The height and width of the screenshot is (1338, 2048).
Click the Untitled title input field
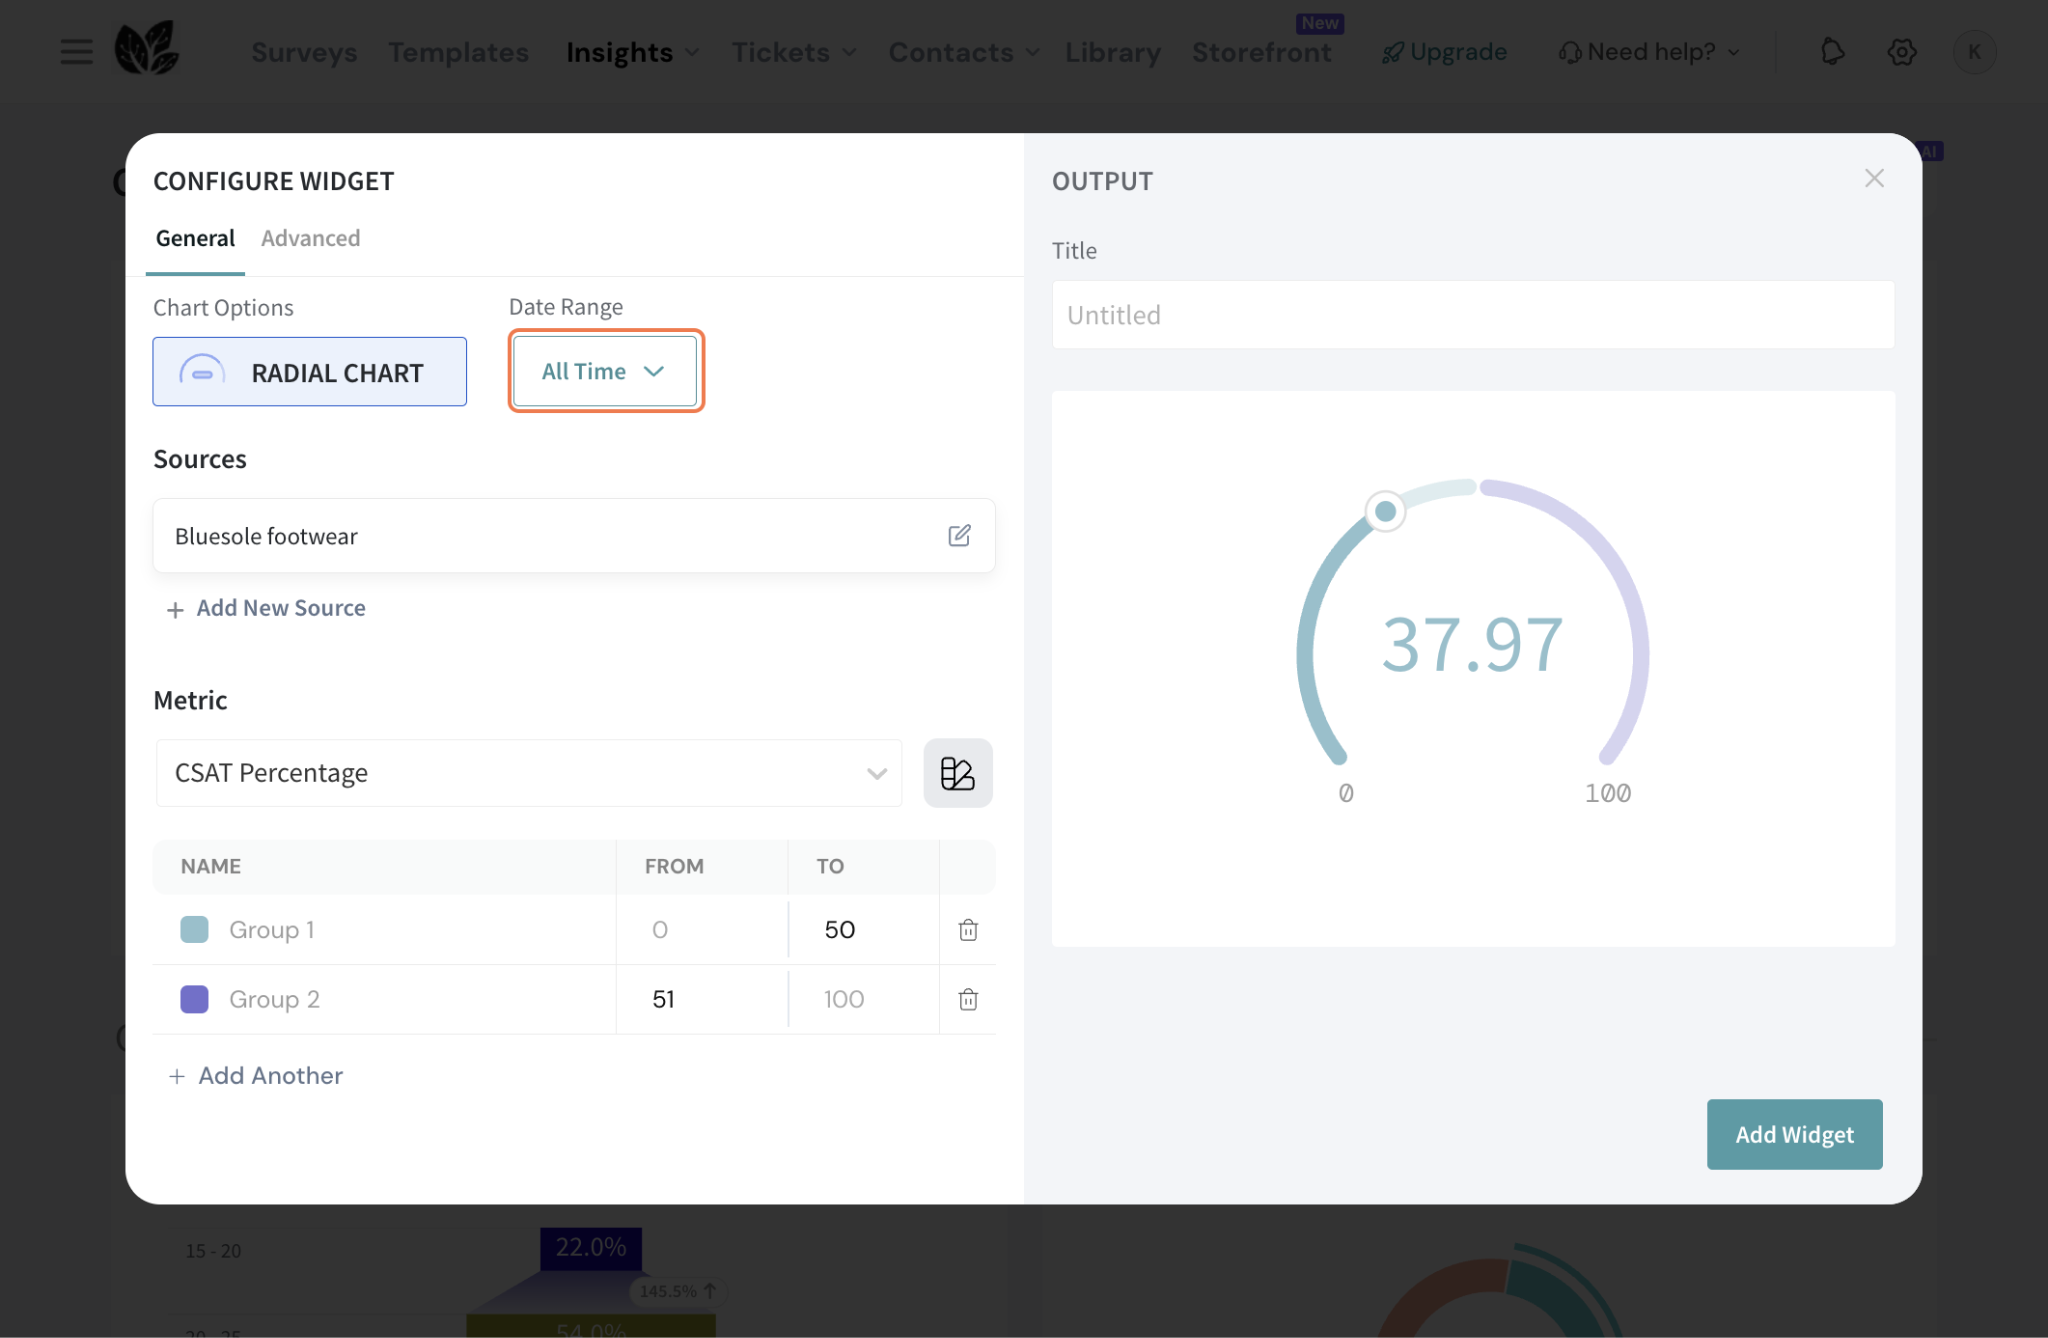point(1472,315)
